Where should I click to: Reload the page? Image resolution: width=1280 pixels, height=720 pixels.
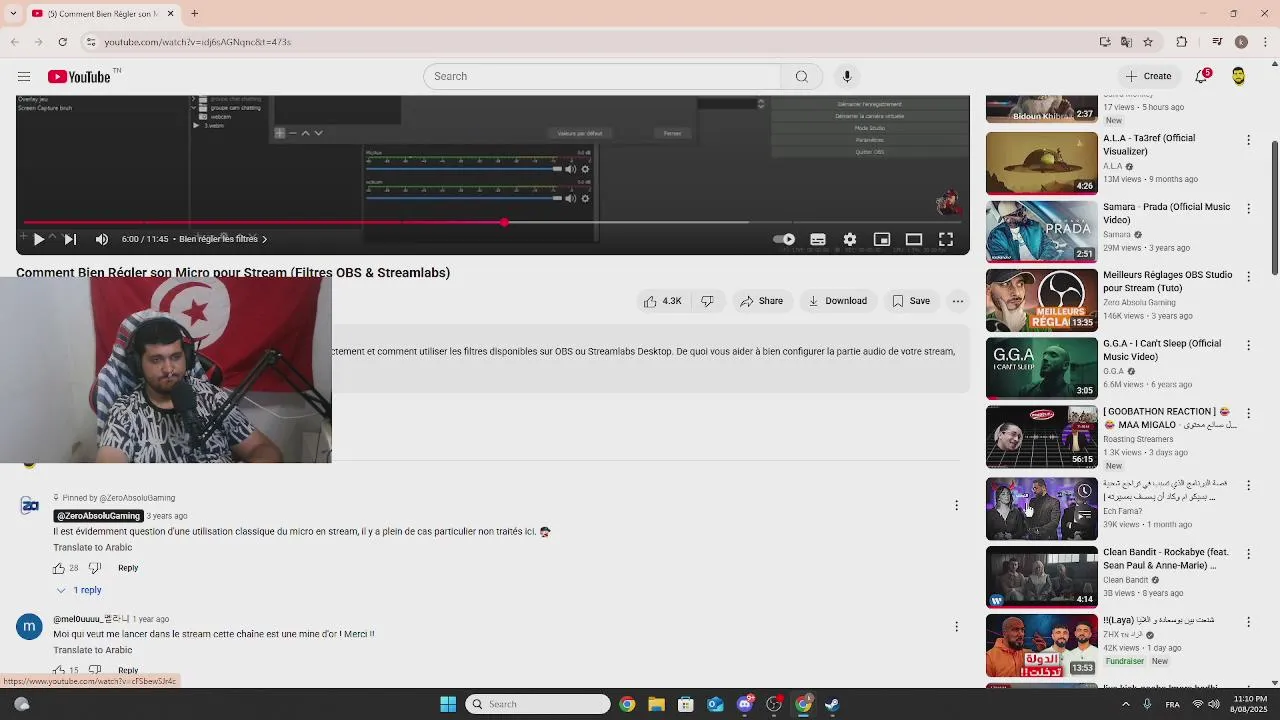(x=62, y=42)
